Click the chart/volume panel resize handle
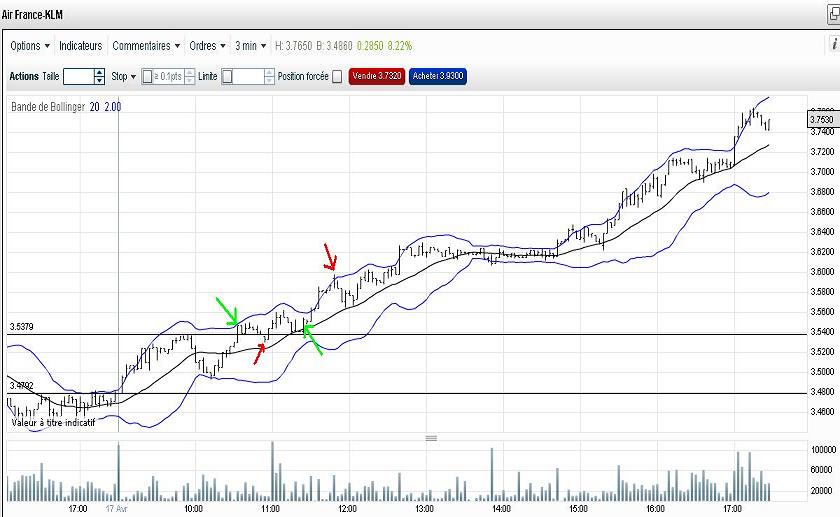The image size is (840, 517). point(431,438)
